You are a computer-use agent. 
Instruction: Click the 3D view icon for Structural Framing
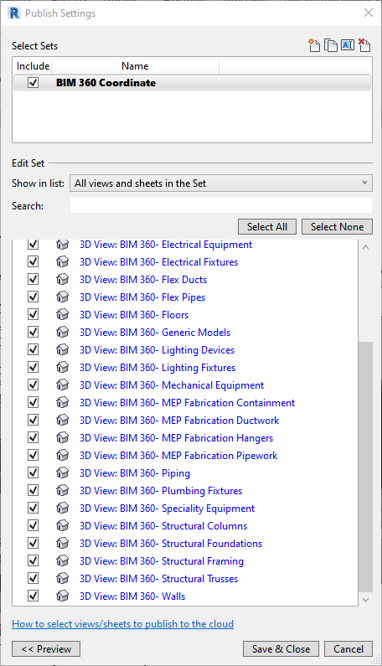click(x=62, y=561)
